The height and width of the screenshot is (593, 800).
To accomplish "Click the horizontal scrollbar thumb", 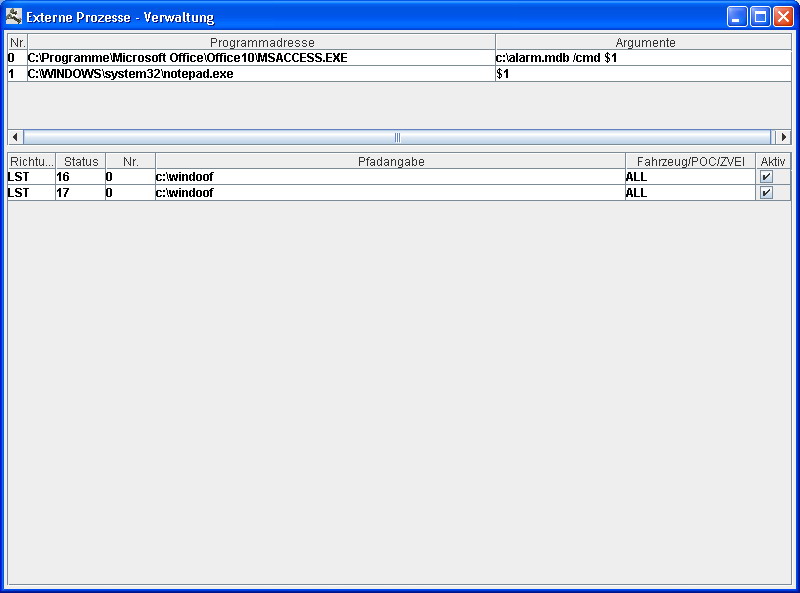I will click(397, 137).
